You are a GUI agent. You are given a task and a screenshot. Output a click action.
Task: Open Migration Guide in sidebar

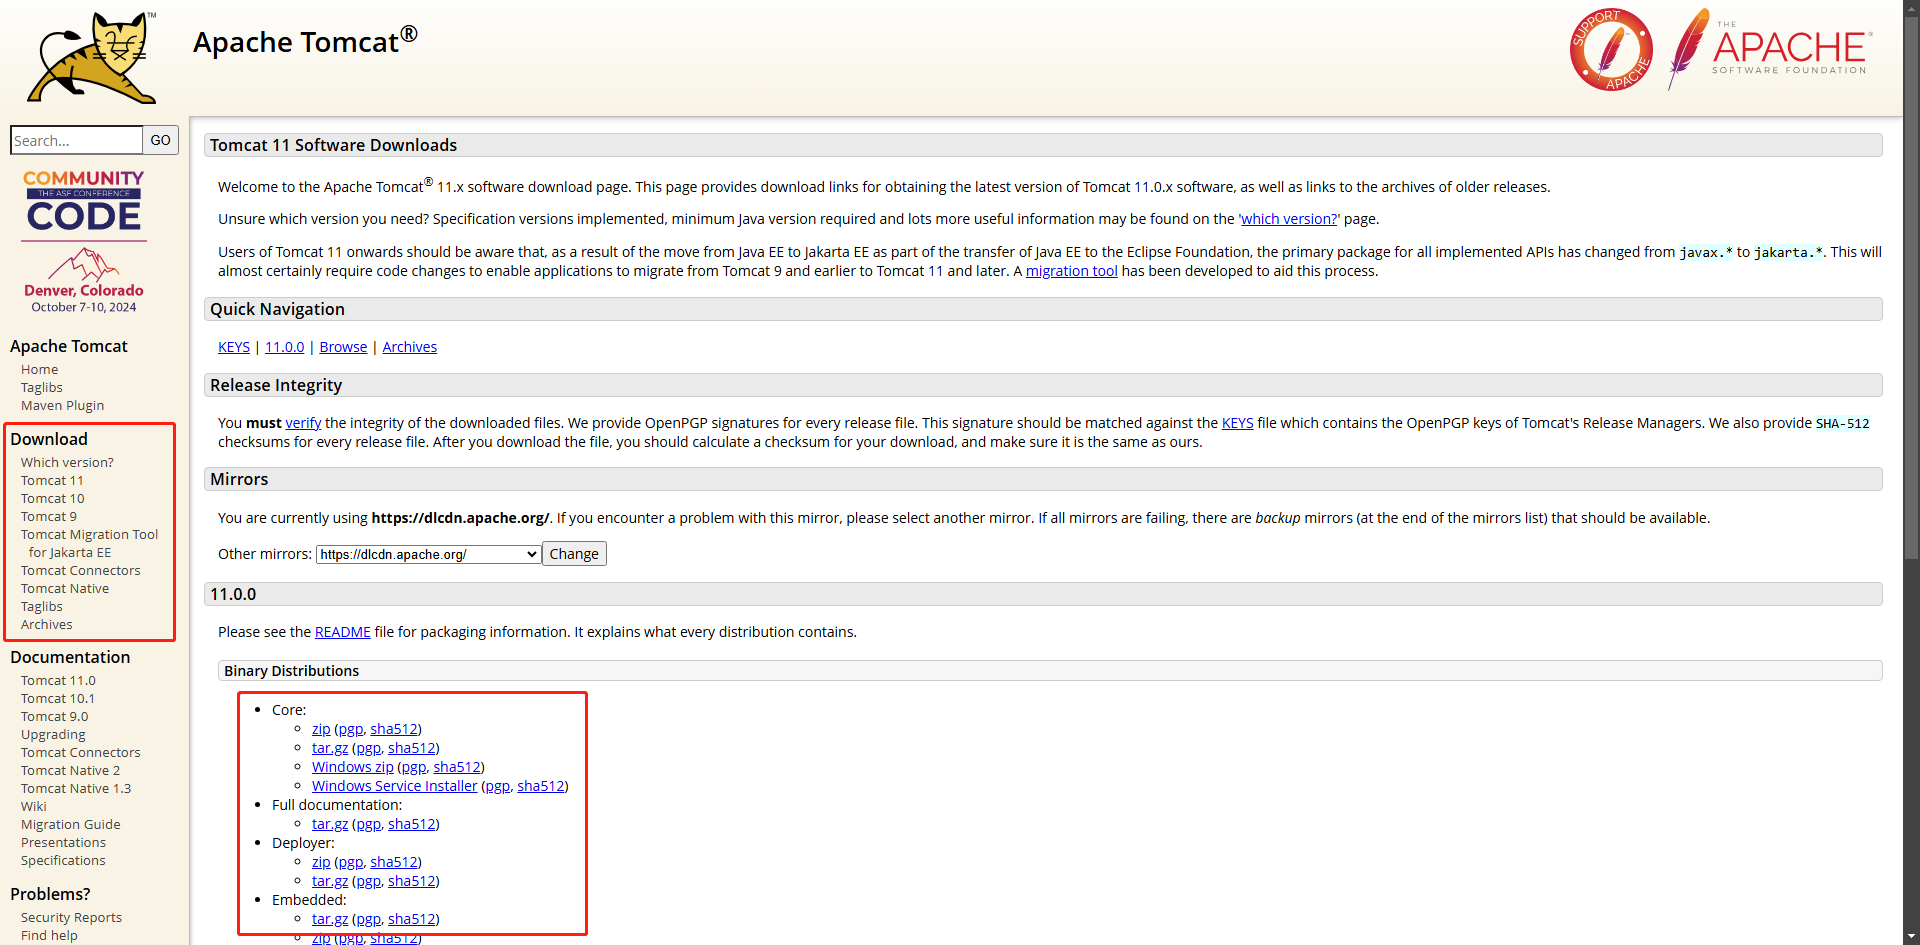[71, 825]
